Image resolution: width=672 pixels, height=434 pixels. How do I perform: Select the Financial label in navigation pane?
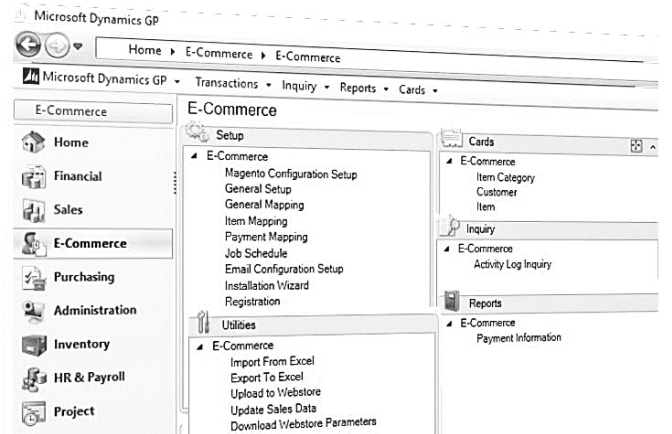(78, 176)
